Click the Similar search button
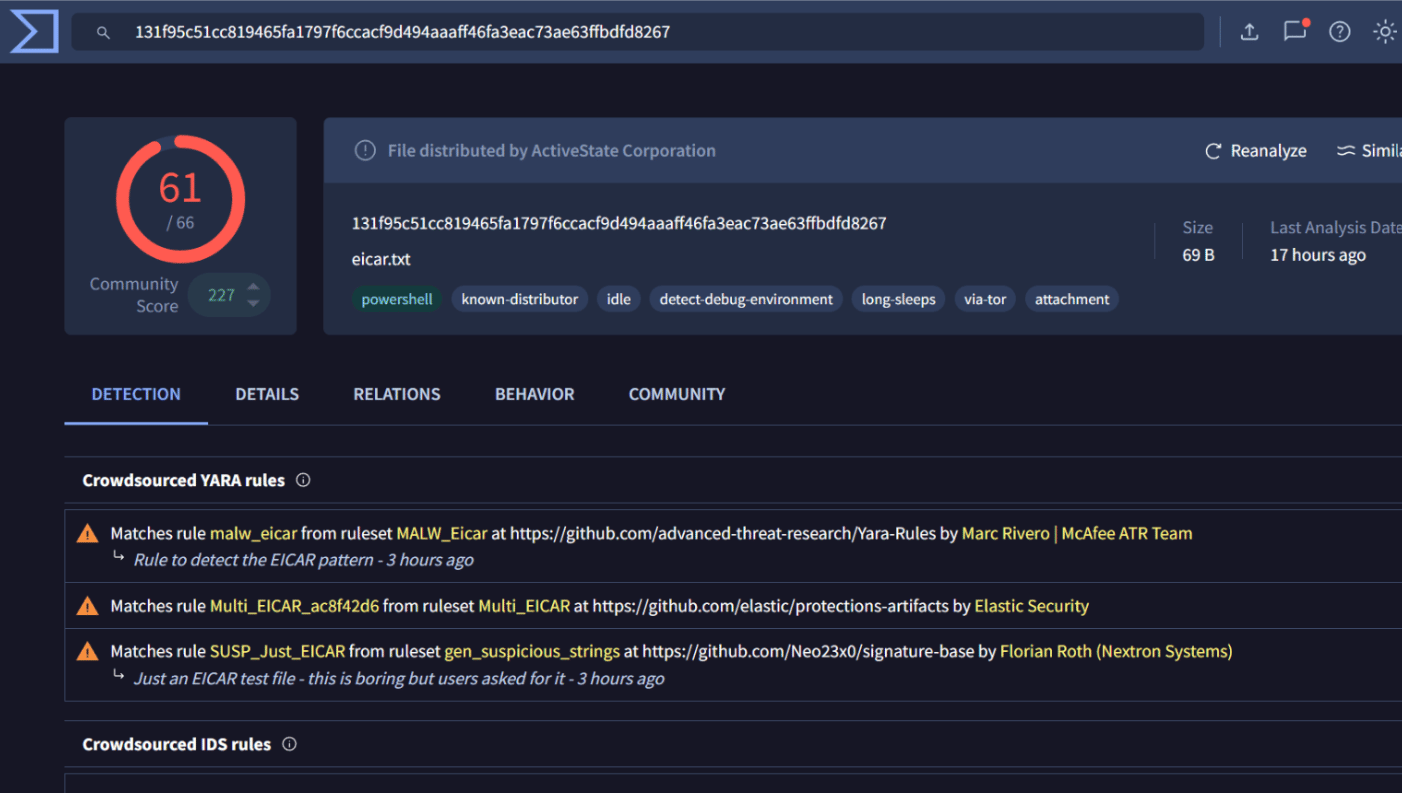Image resolution: width=1402 pixels, height=793 pixels. pos(1369,151)
